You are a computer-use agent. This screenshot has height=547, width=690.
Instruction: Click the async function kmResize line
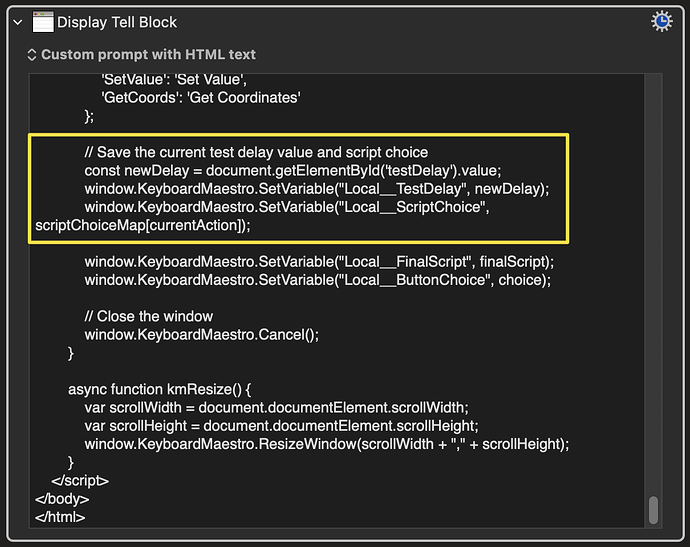tap(160, 389)
